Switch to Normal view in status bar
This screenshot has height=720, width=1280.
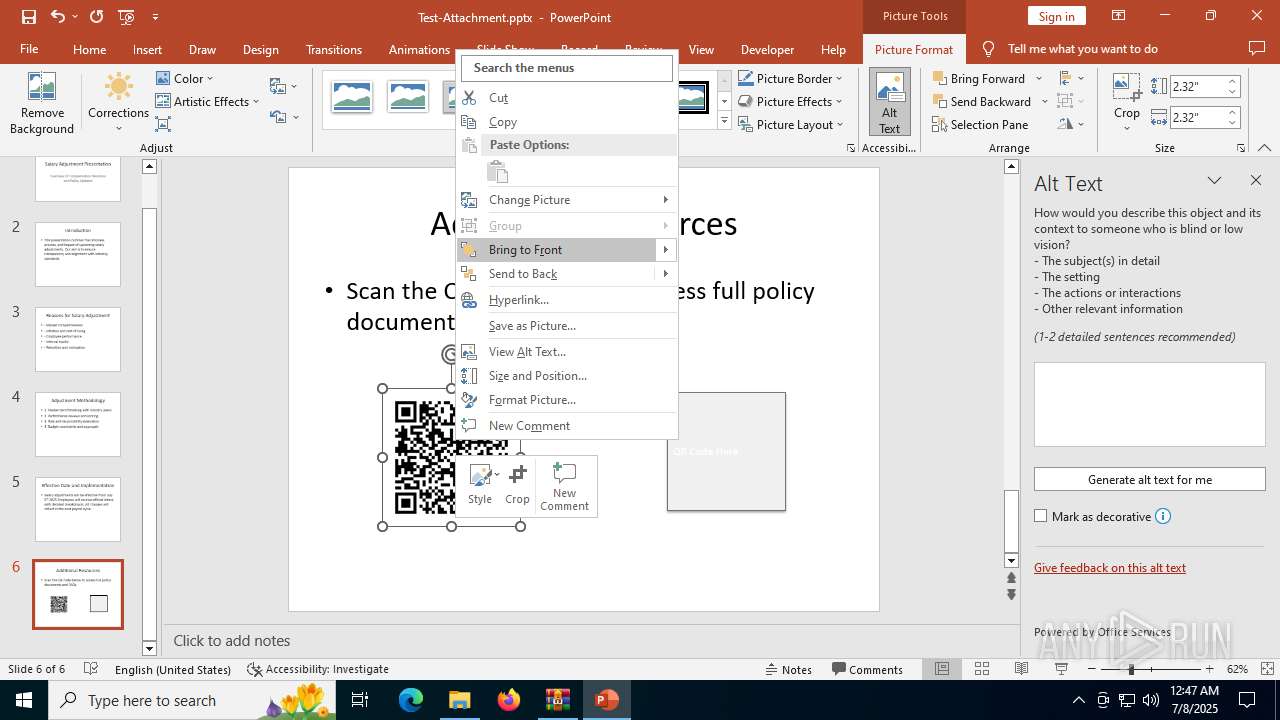point(942,669)
